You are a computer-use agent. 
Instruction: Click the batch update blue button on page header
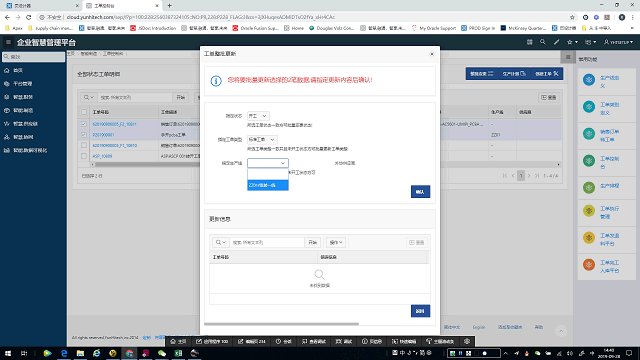tap(482, 74)
